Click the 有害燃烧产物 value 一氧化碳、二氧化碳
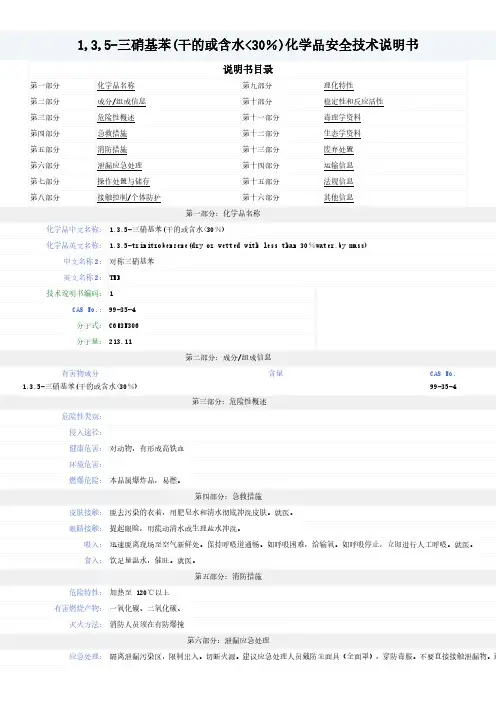496x702 pixels. [145, 608]
